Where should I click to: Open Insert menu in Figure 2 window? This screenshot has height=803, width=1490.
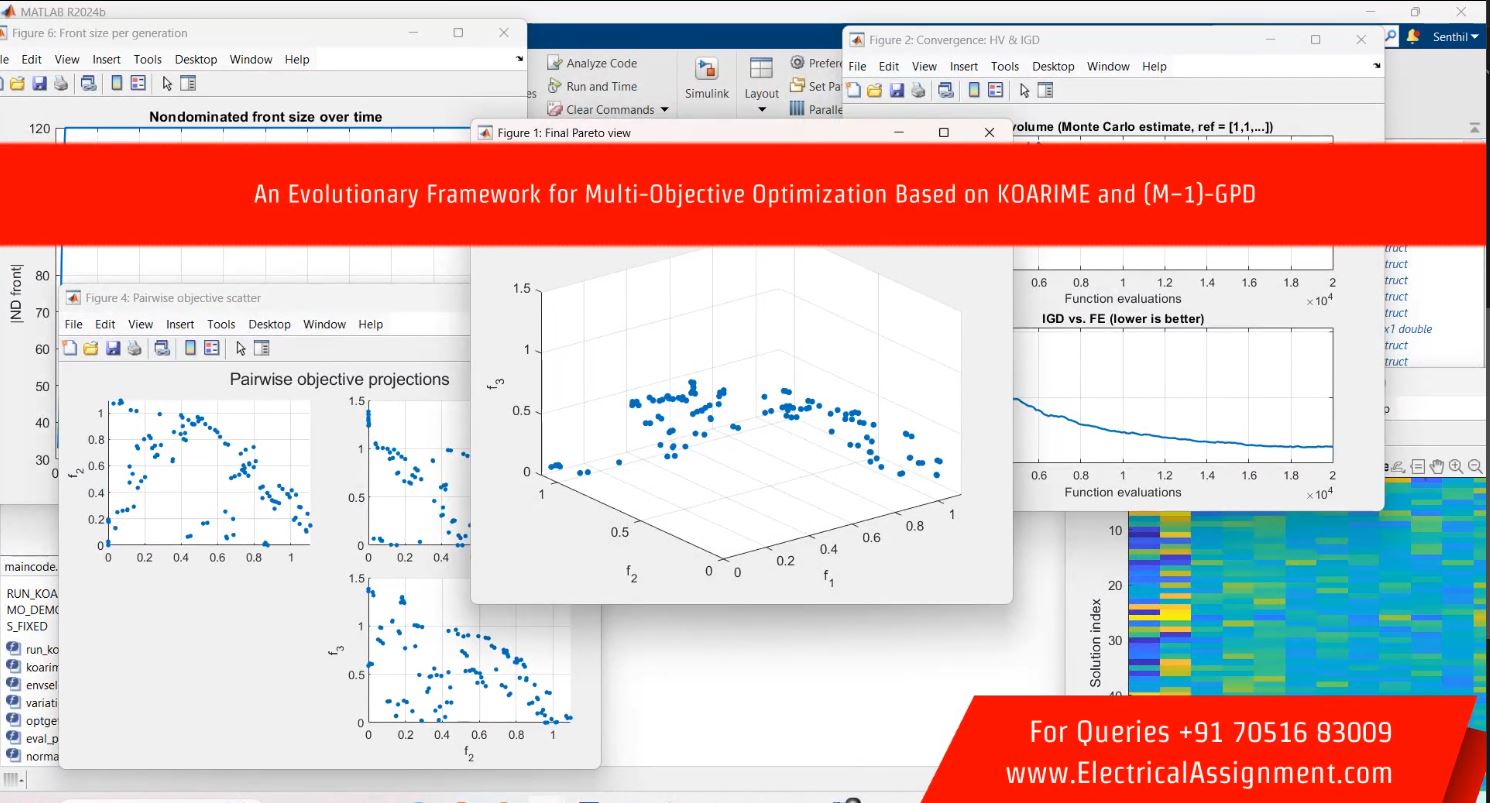click(x=964, y=66)
